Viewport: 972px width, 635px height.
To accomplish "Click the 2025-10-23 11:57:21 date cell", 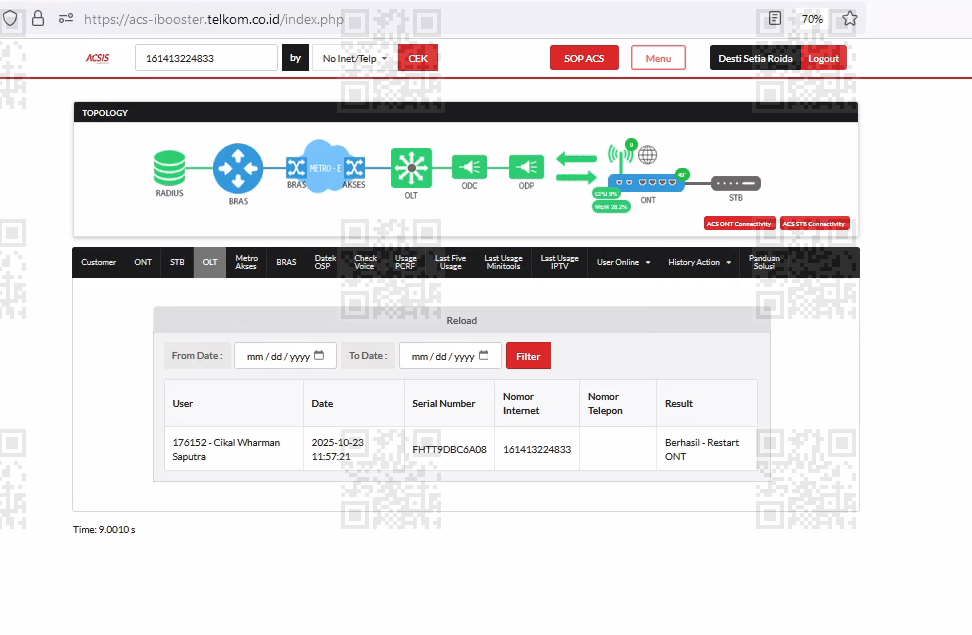I will pos(354,449).
